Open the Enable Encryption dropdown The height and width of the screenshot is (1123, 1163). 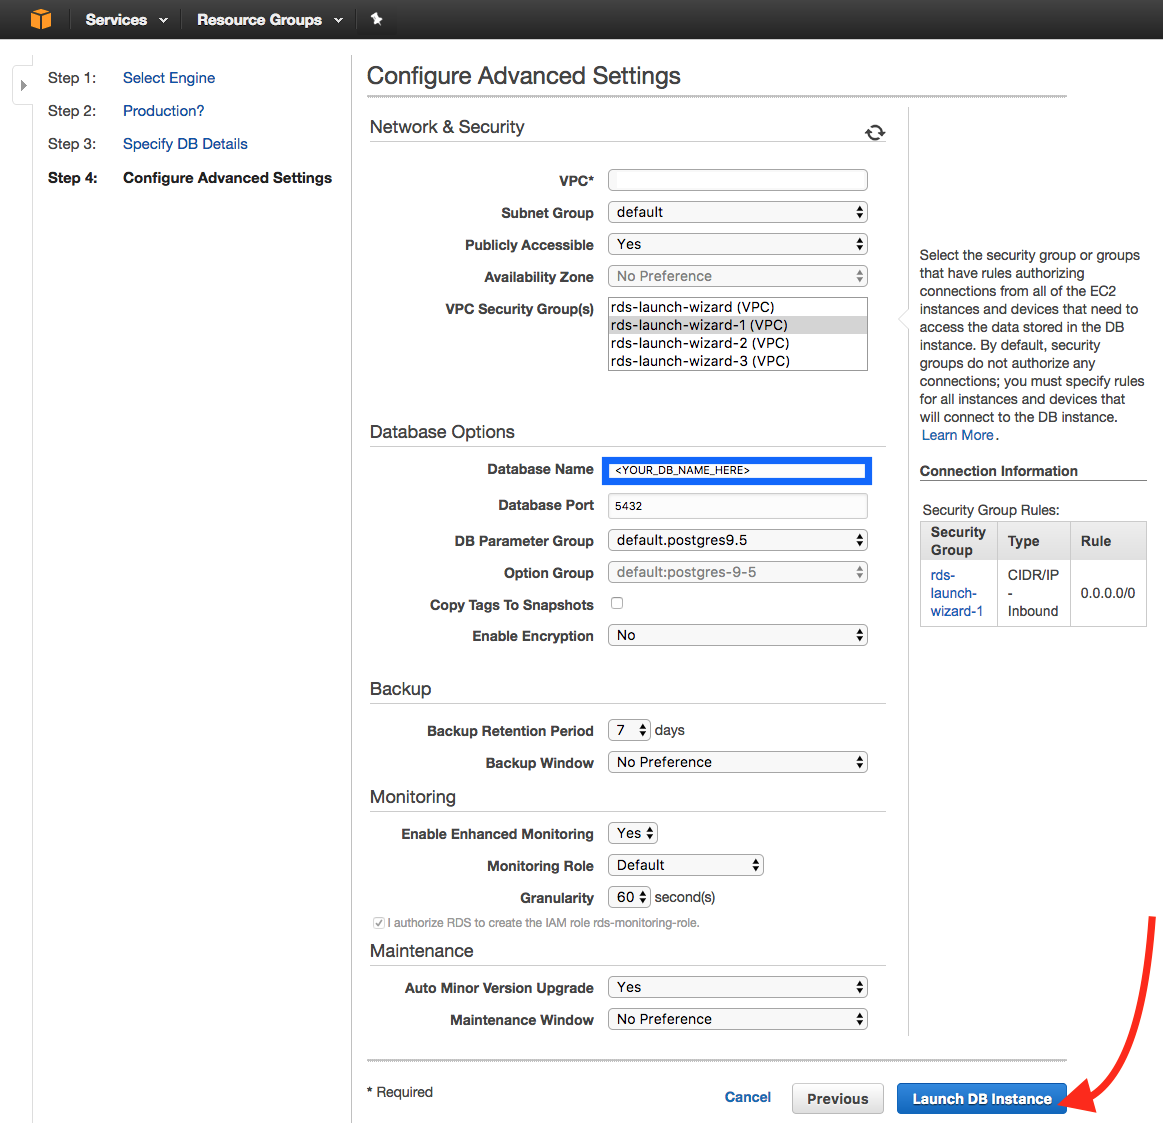737,635
